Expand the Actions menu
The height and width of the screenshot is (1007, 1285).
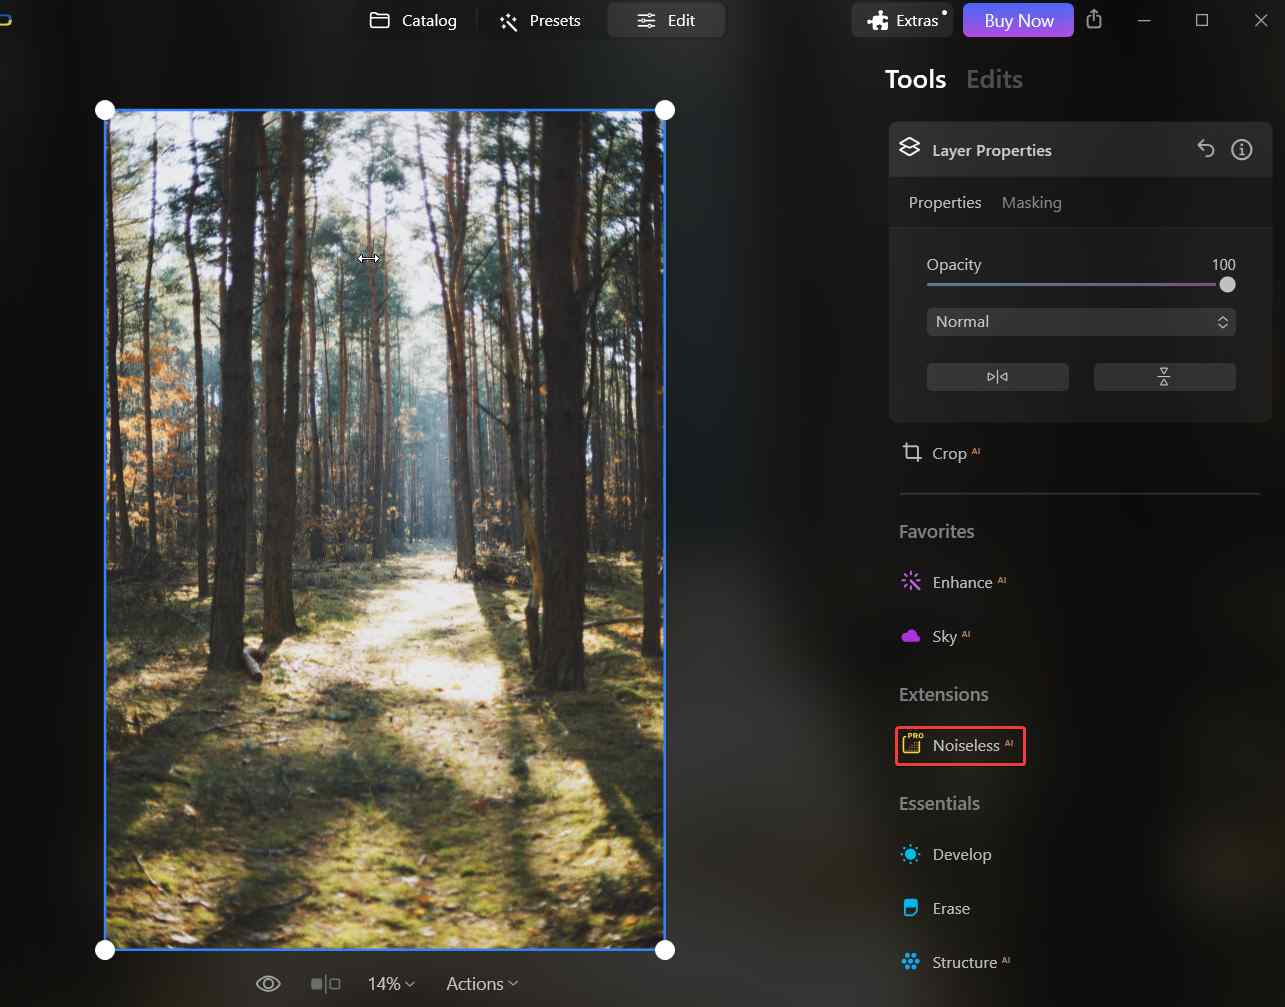point(482,984)
